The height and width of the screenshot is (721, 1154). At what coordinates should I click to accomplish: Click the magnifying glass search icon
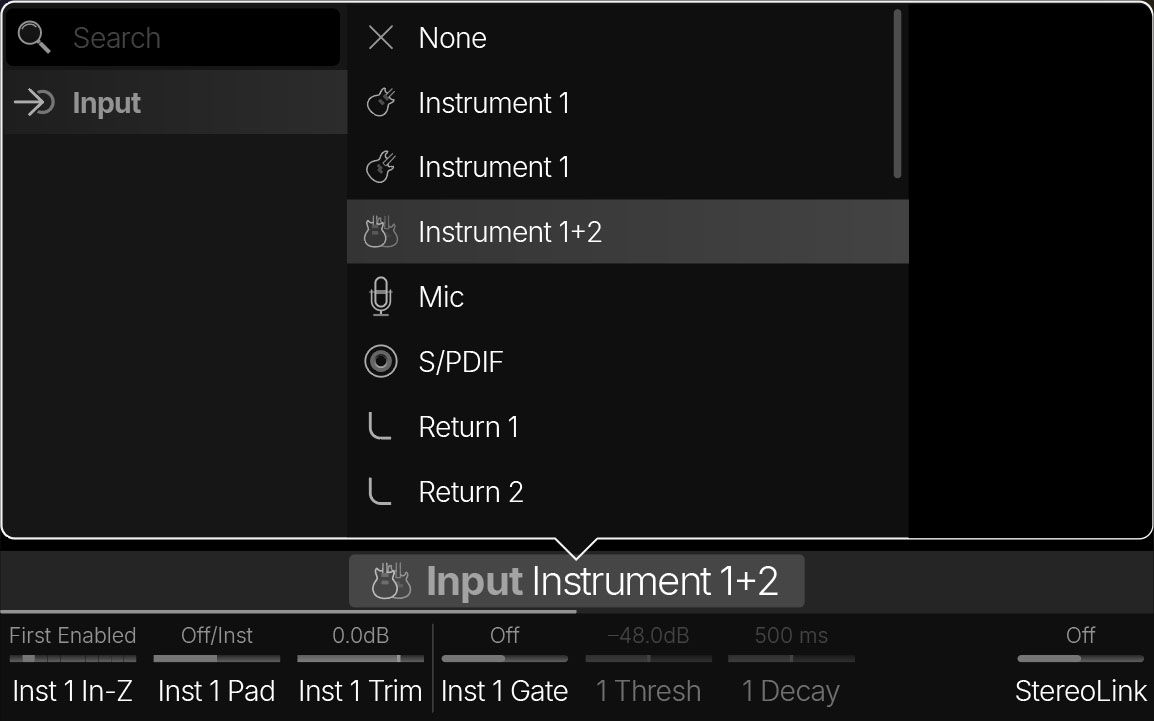[x=34, y=38]
